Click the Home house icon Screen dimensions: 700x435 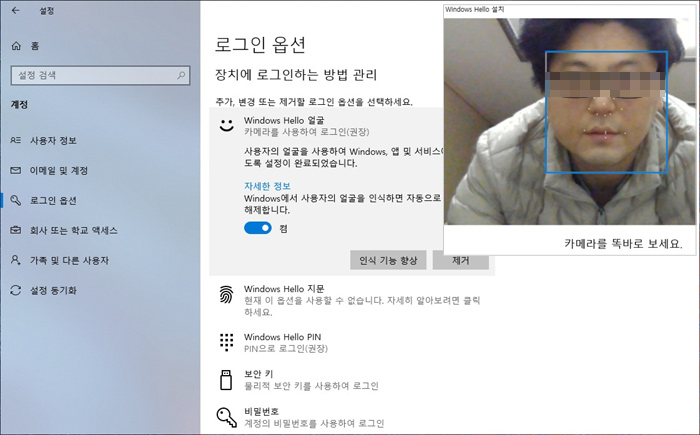click(x=16, y=46)
